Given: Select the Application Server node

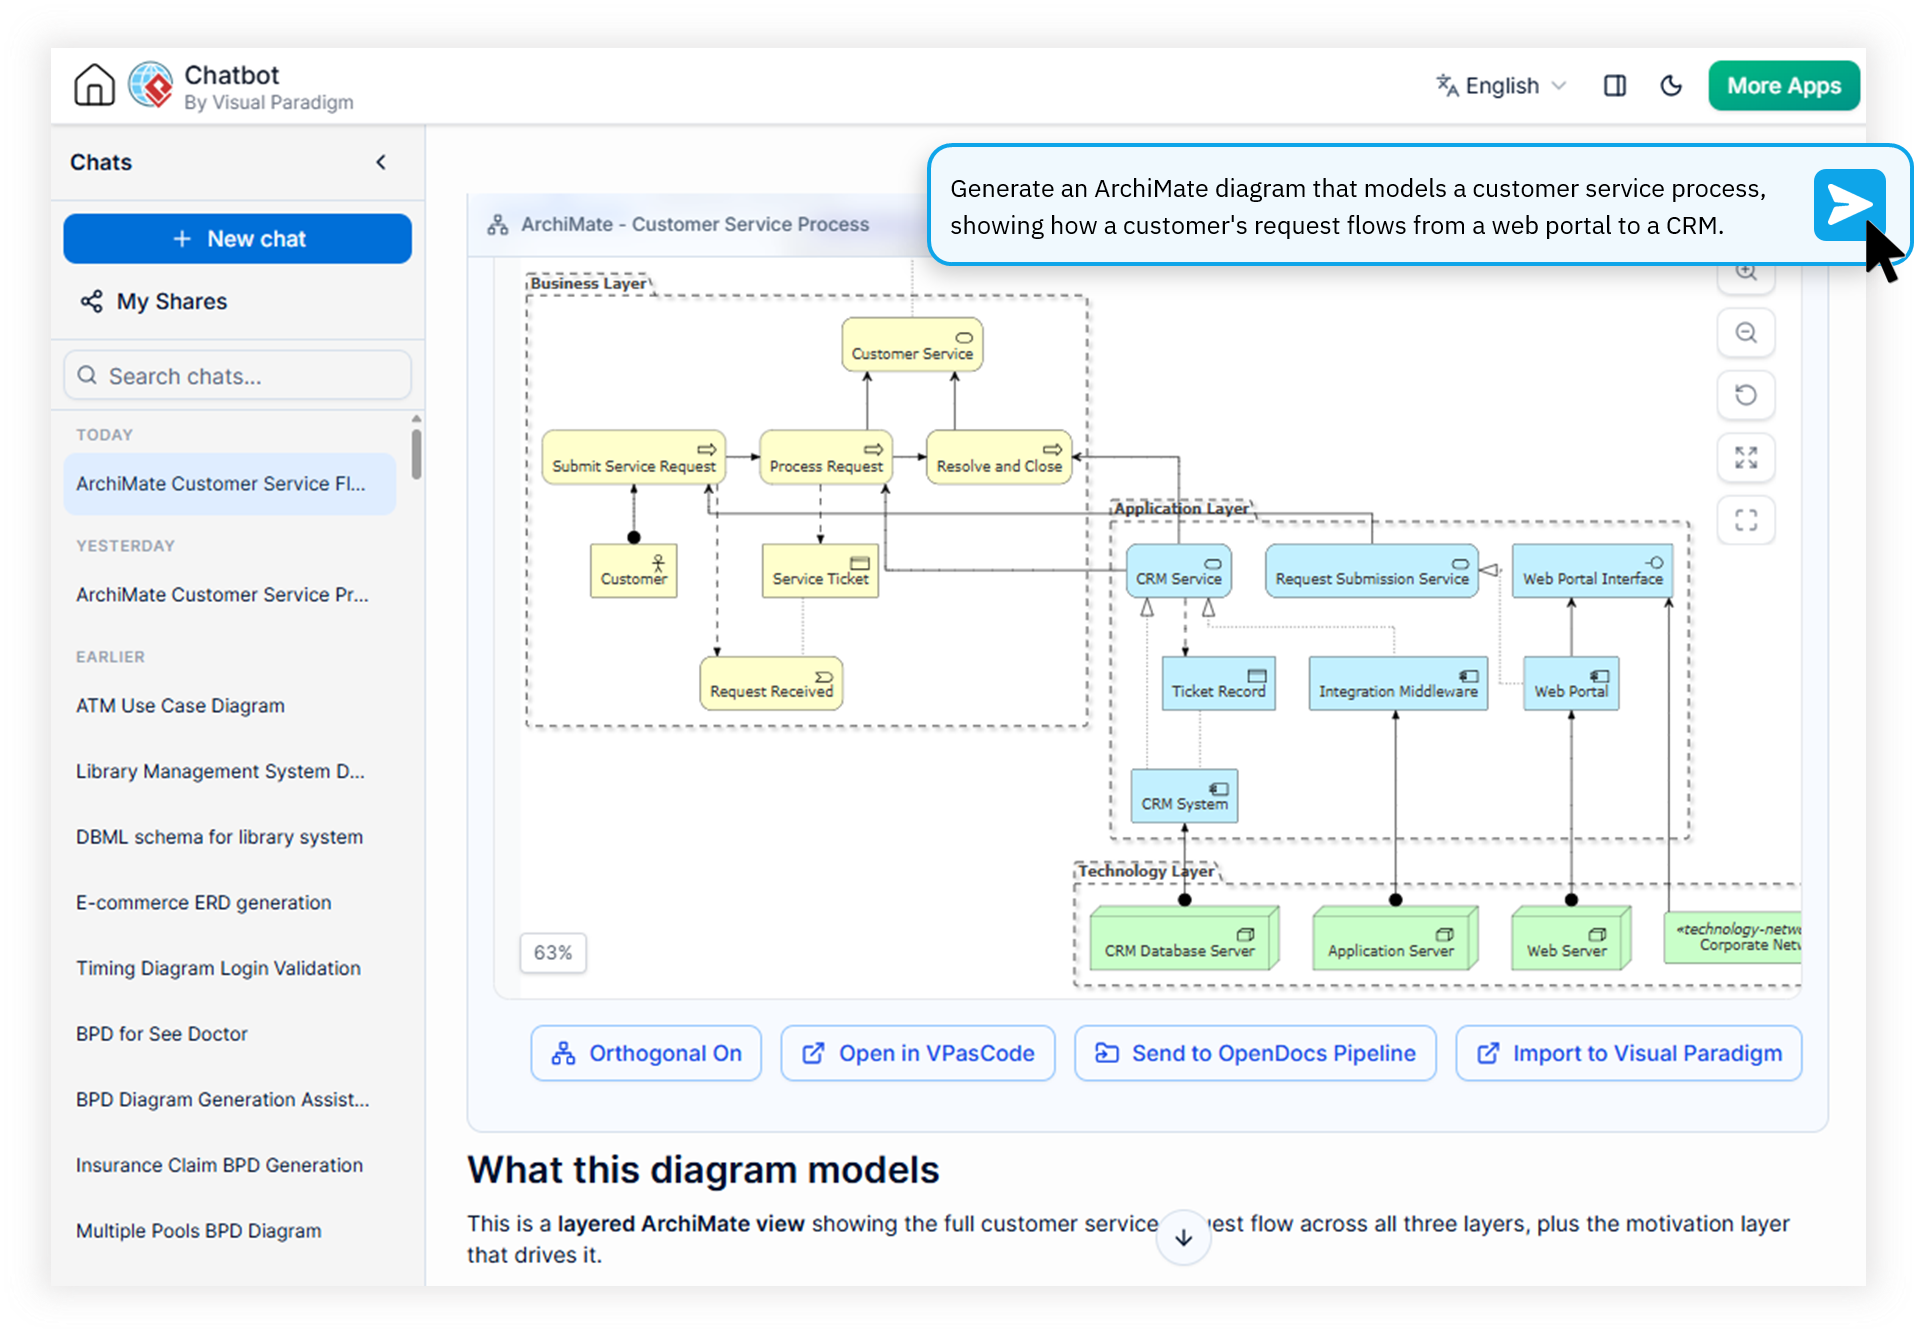Looking at the screenshot, I should (1395, 938).
